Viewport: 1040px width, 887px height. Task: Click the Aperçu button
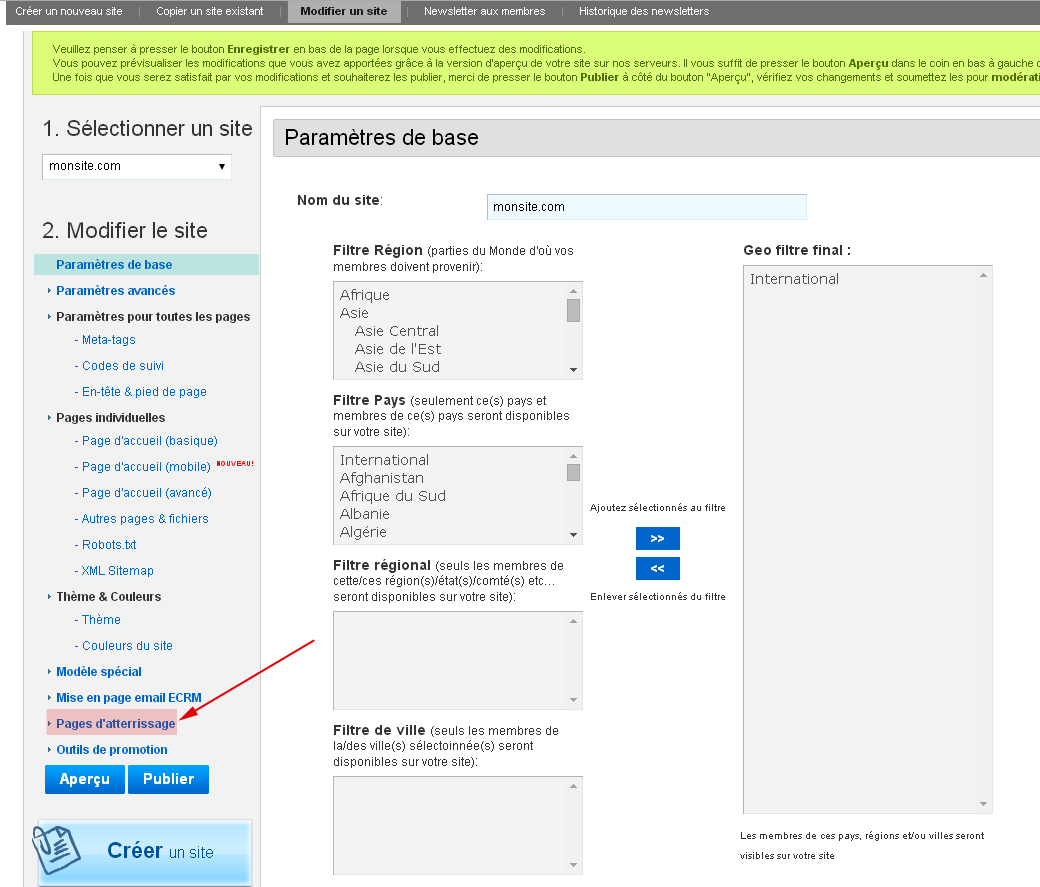[84, 779]
